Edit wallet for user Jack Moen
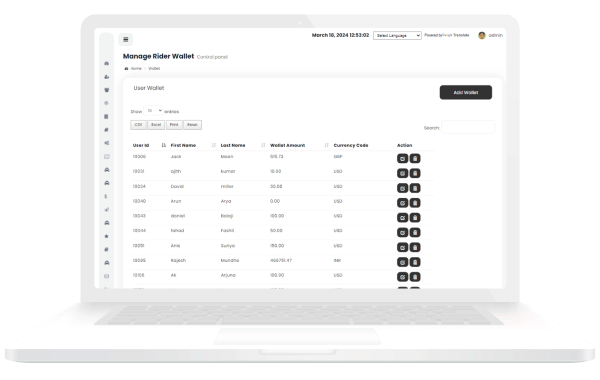The width and height of the screenshot is (600, 380). (x=403, y=158)
